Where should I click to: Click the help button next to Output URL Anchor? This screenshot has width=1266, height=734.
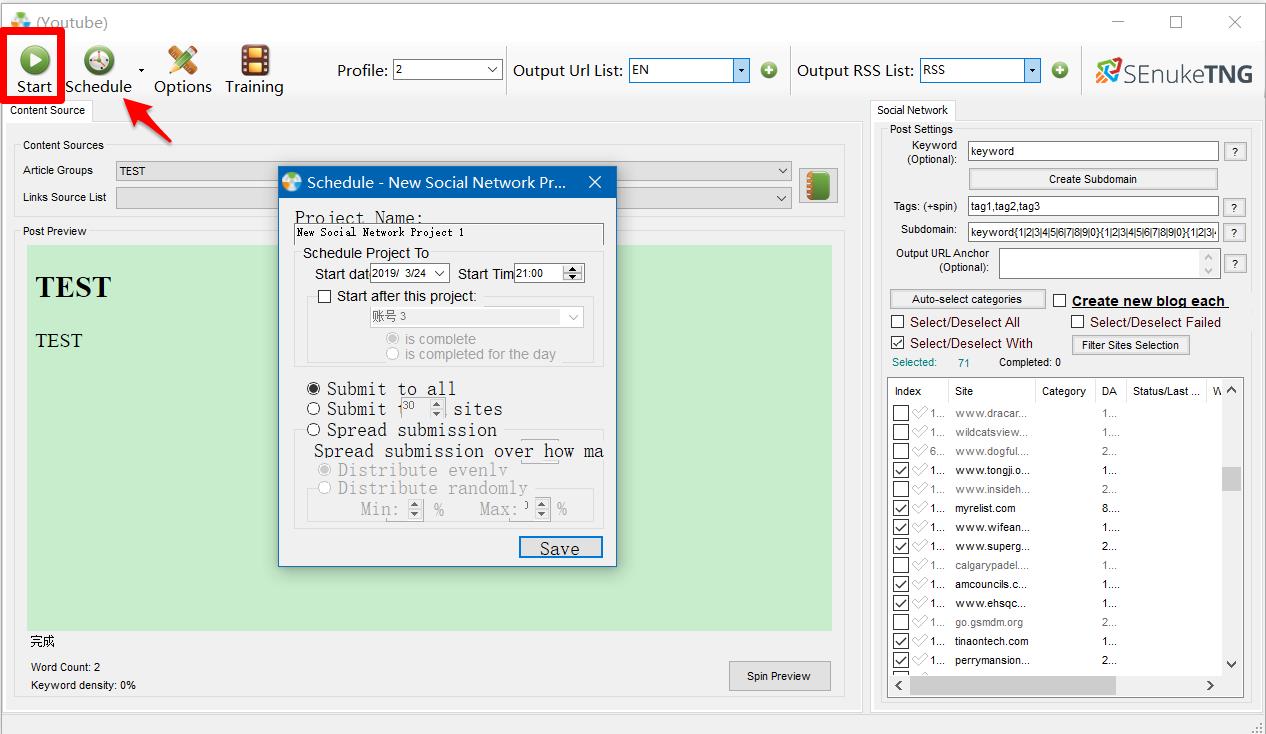click(x=1236, y=264)
